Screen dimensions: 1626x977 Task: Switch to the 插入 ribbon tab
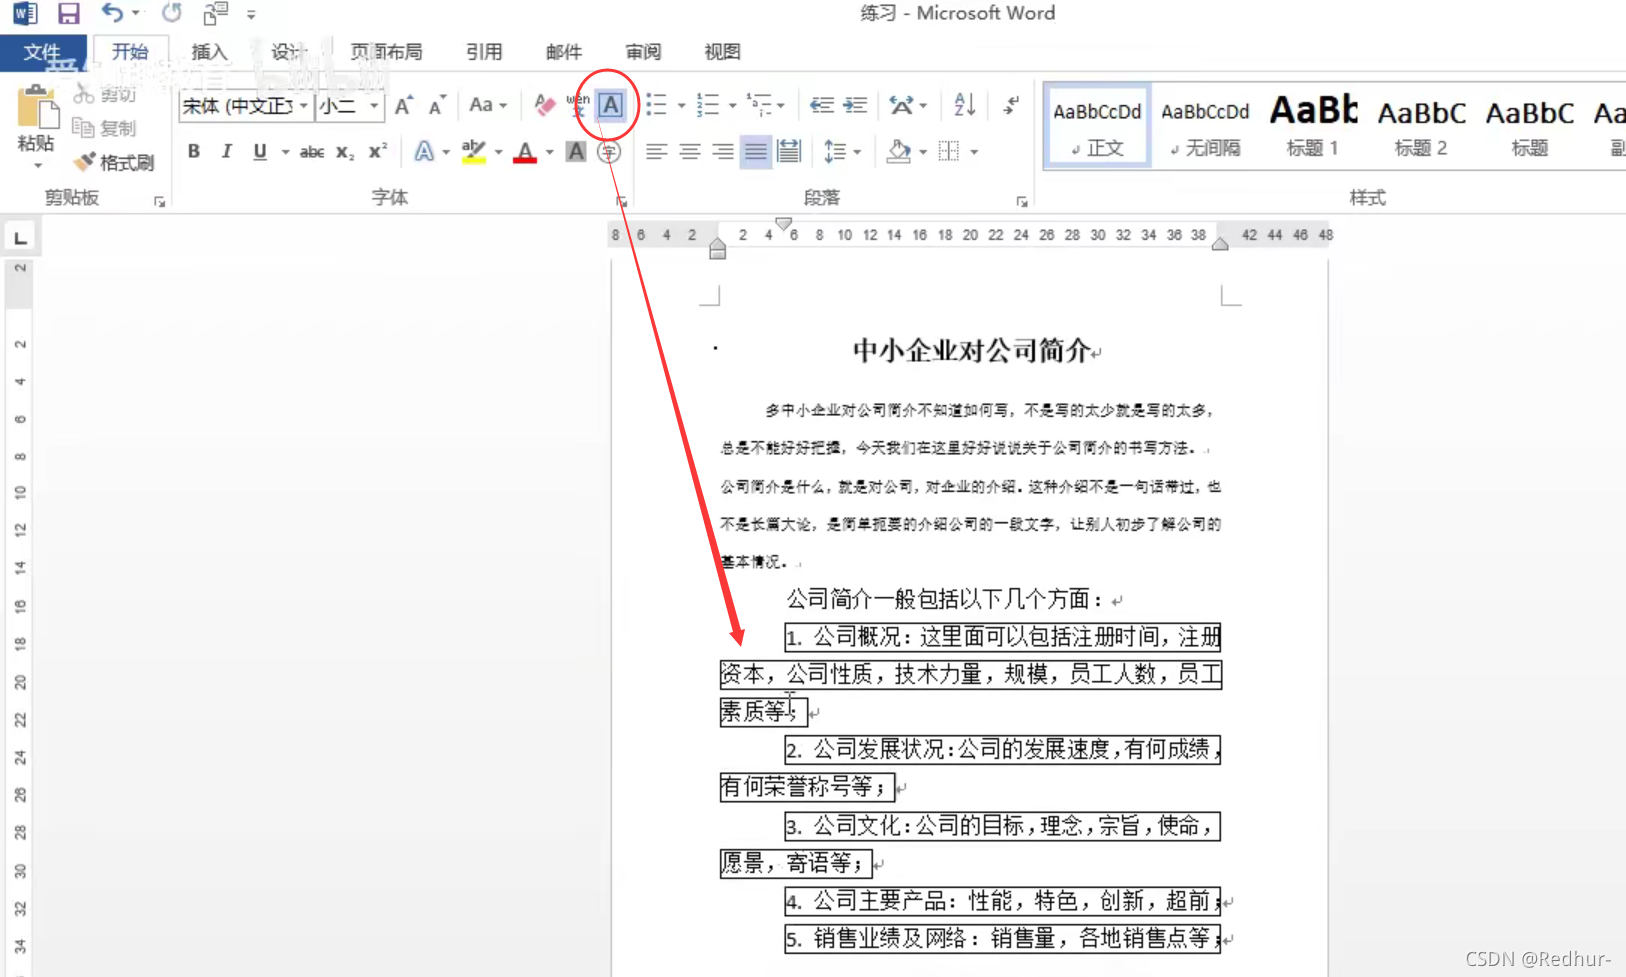click(x=208, y=52)
